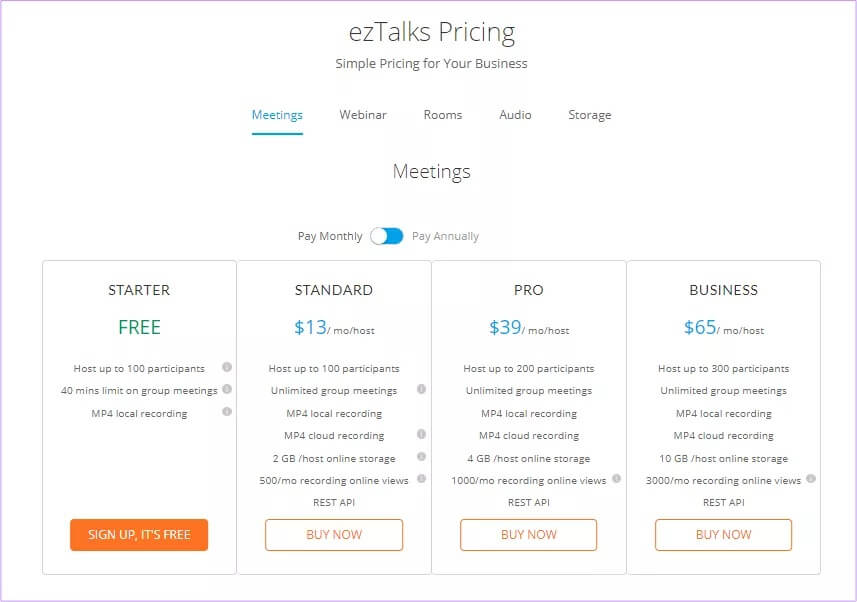Click info icon for Standard unlimited group meetings
This screenshot has height=602, width=857.
click(421, 389)
